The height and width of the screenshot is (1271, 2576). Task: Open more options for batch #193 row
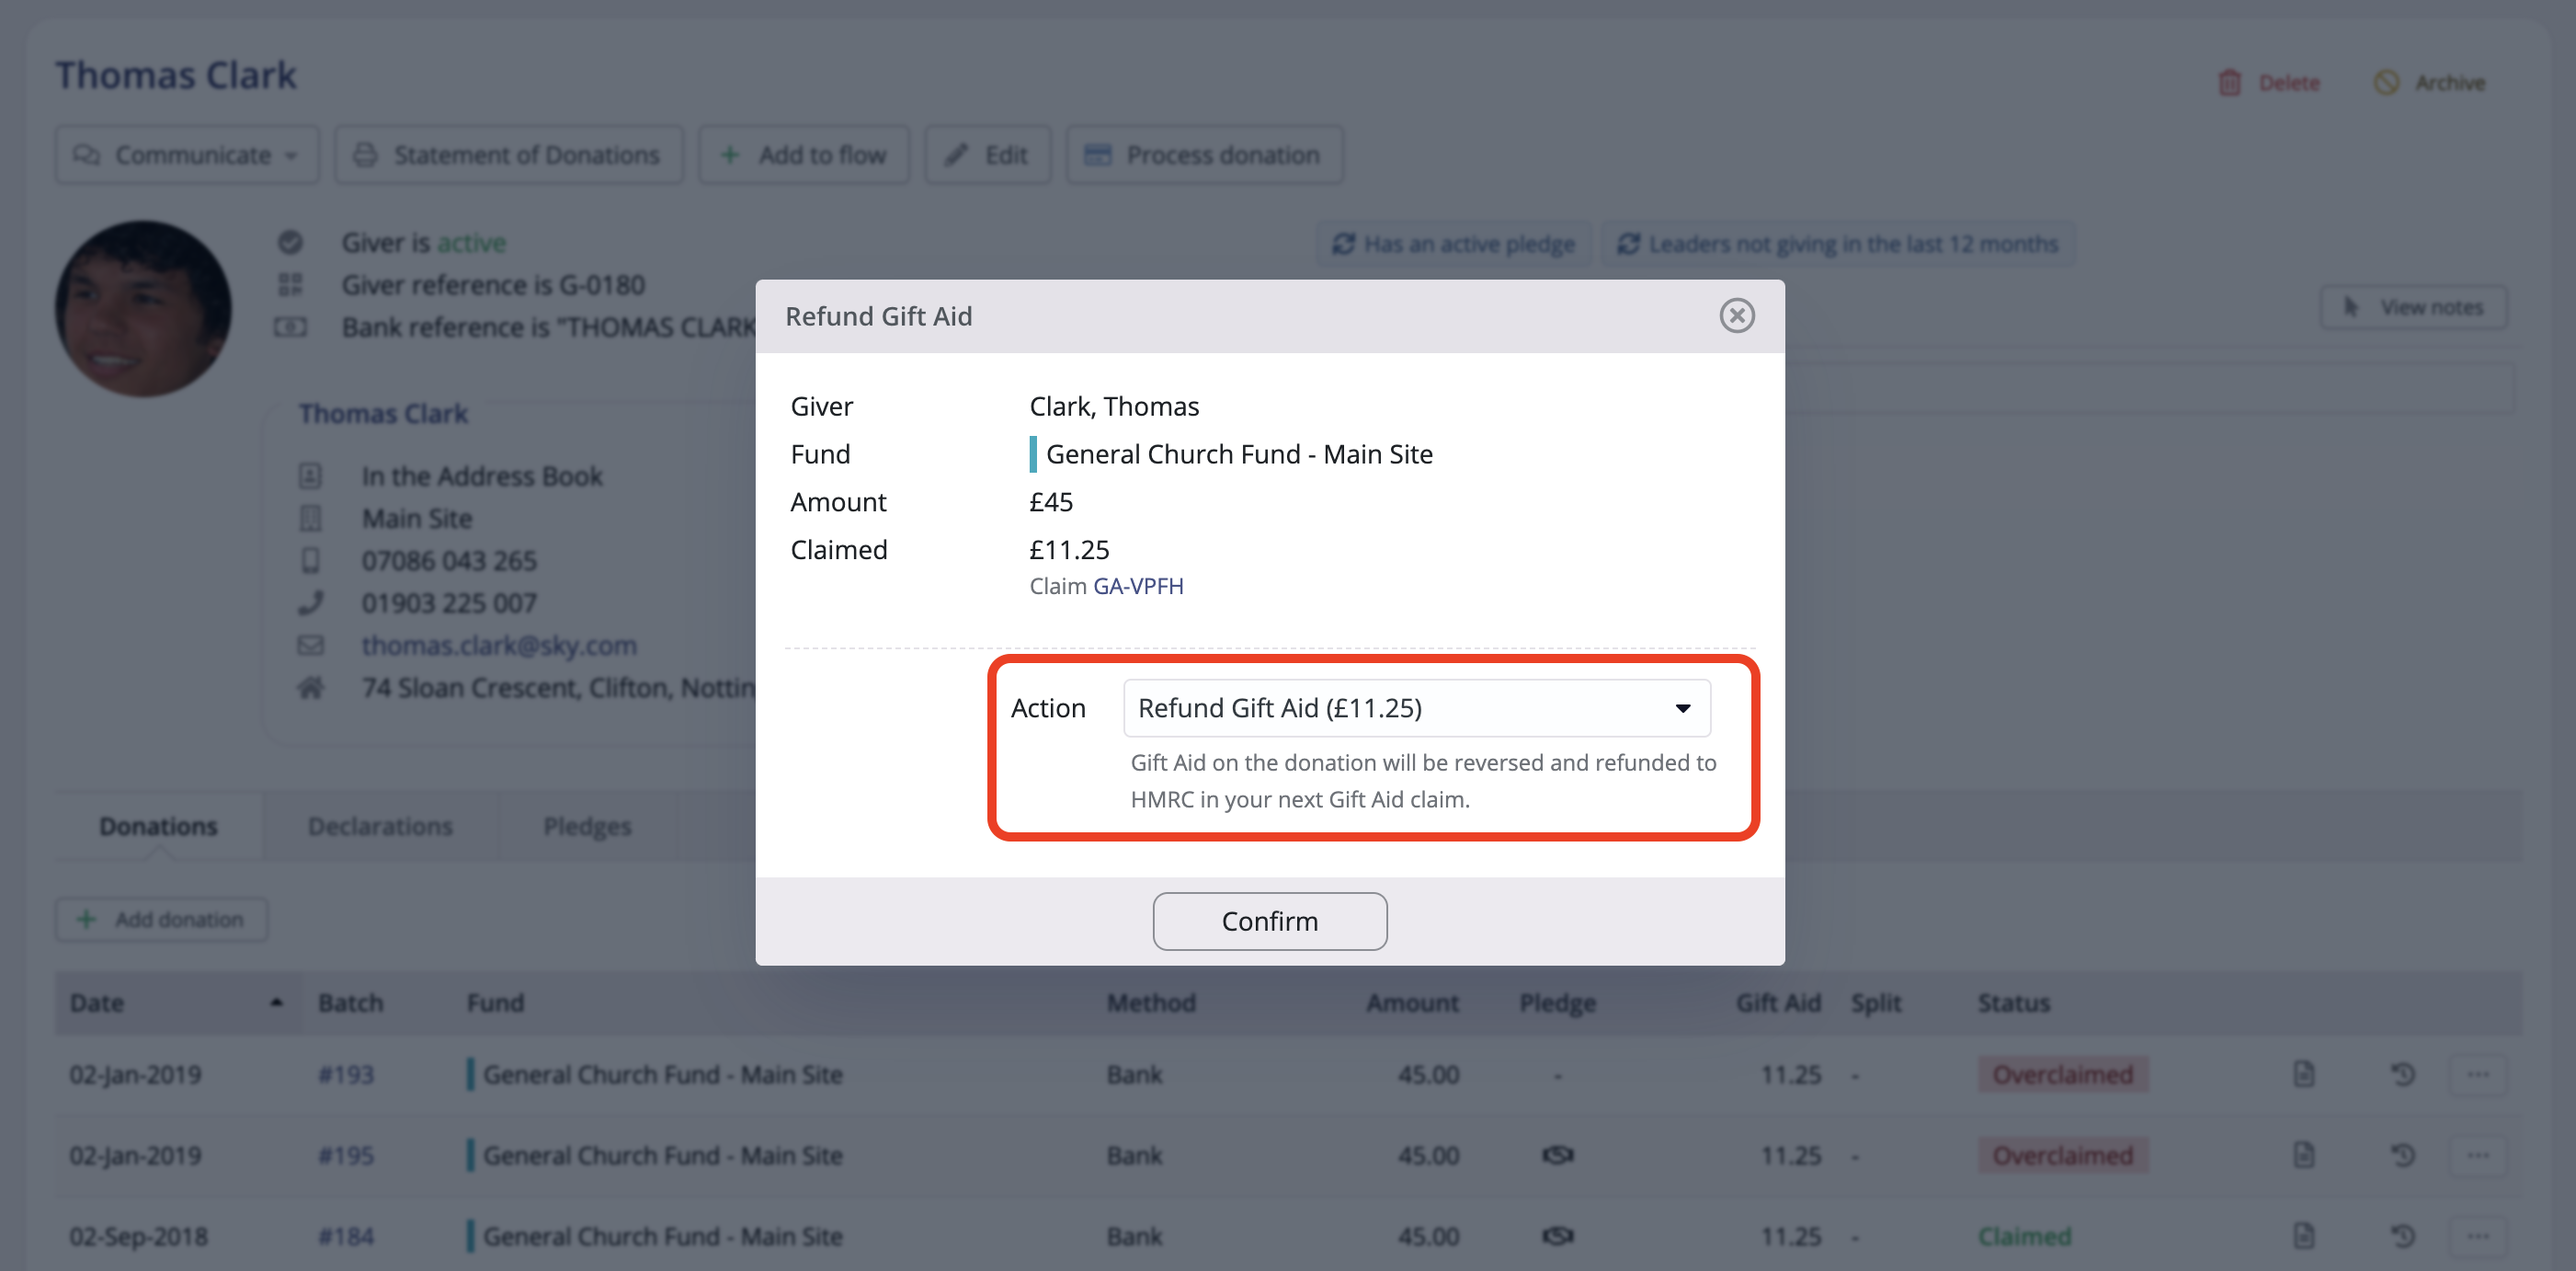pos(2477,1074)
